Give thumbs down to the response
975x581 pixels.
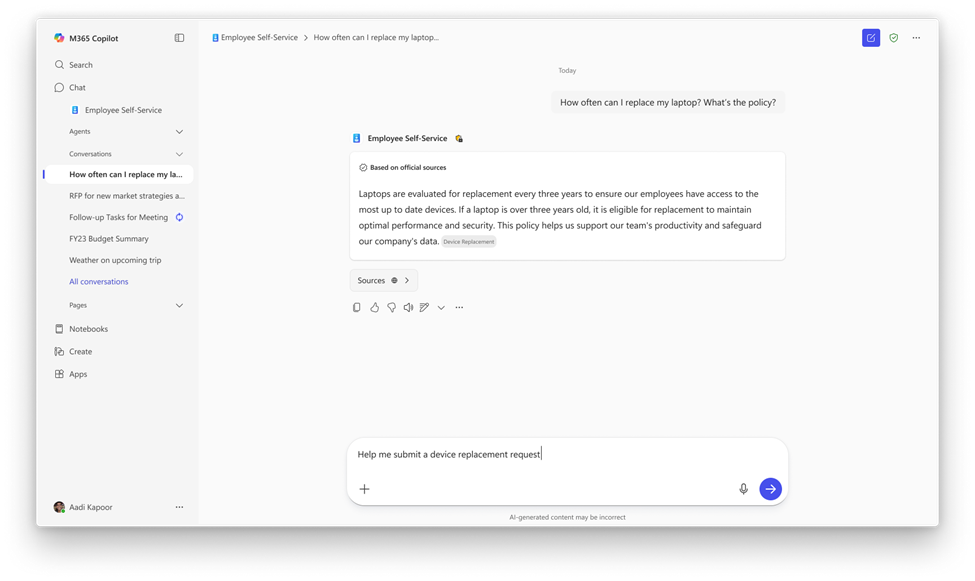tap(391, 307)
